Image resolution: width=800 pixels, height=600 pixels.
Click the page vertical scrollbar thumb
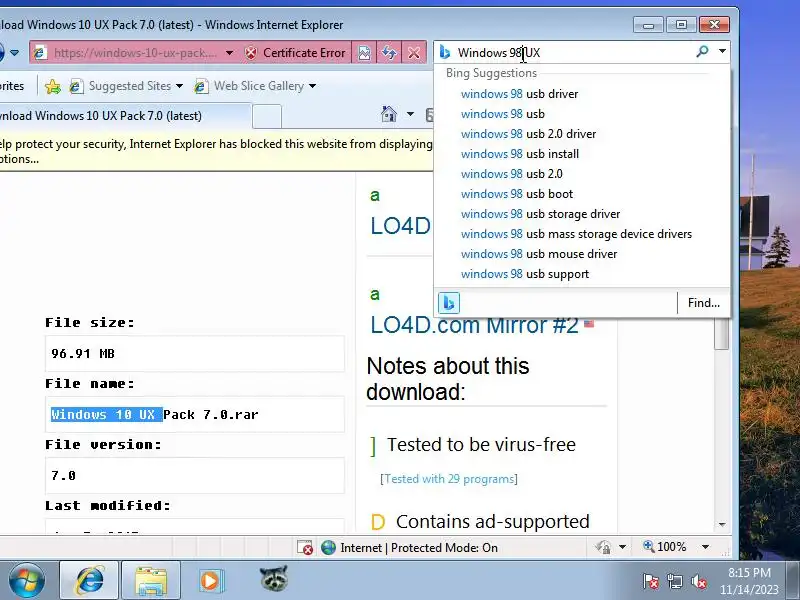click(721, 334)
